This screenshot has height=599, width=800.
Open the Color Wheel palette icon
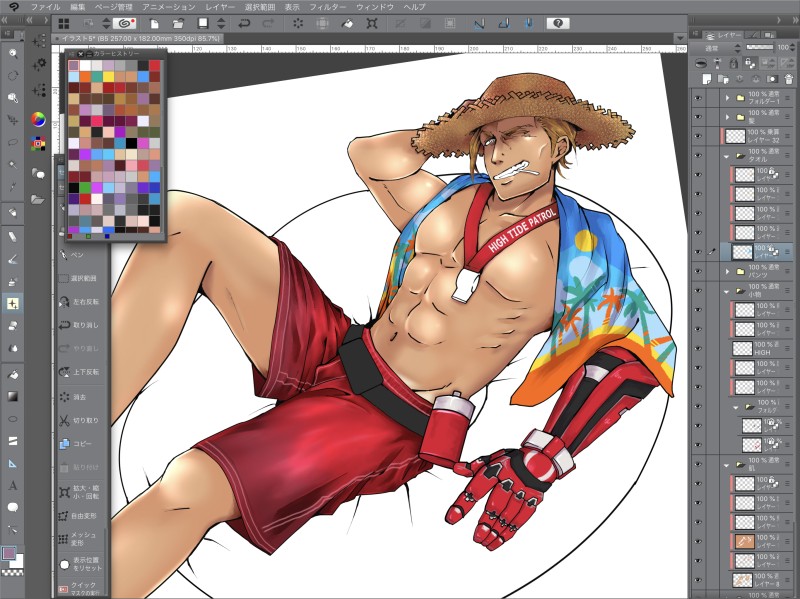38,119
